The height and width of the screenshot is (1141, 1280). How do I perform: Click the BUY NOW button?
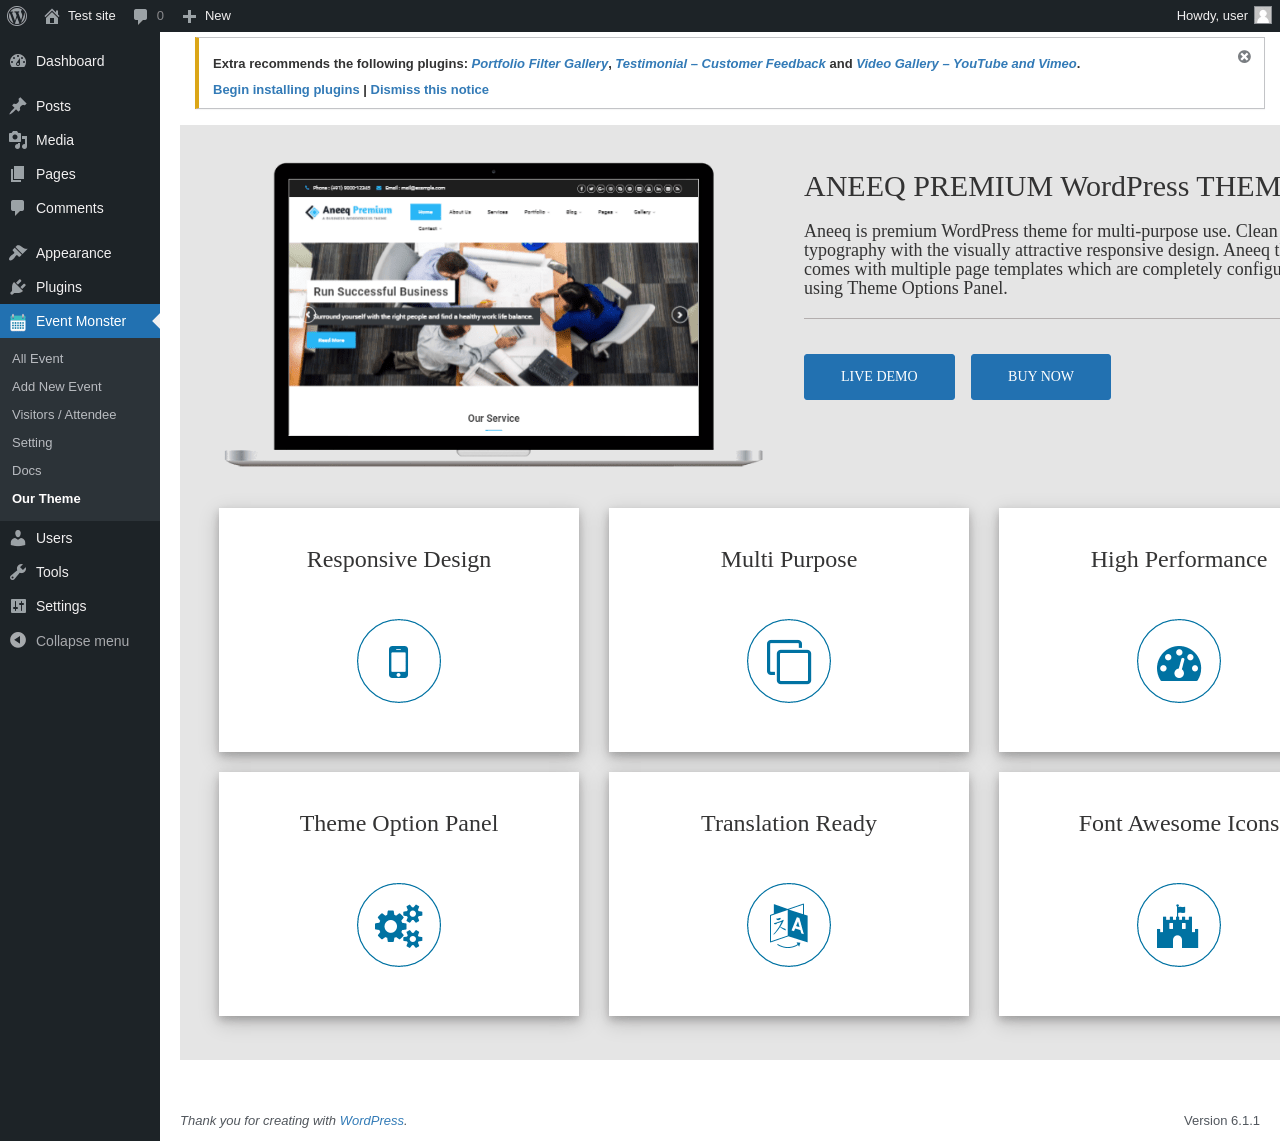click(x=1041, y=377)
